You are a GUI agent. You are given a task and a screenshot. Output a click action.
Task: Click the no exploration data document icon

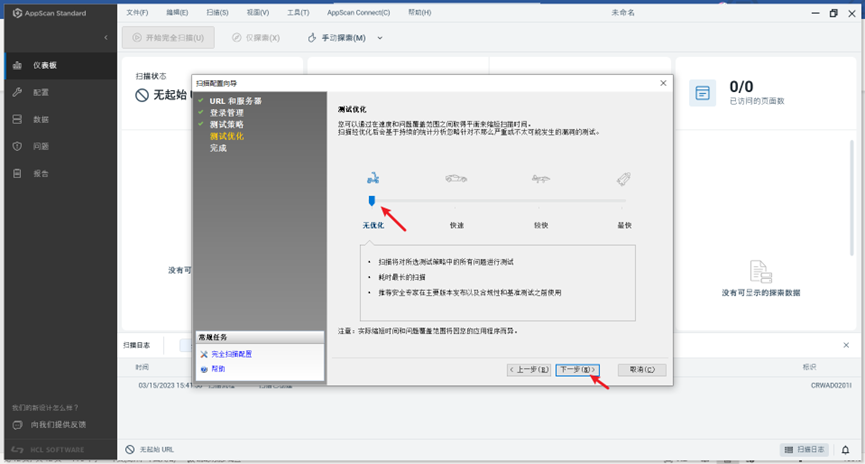tap(761, 271)
